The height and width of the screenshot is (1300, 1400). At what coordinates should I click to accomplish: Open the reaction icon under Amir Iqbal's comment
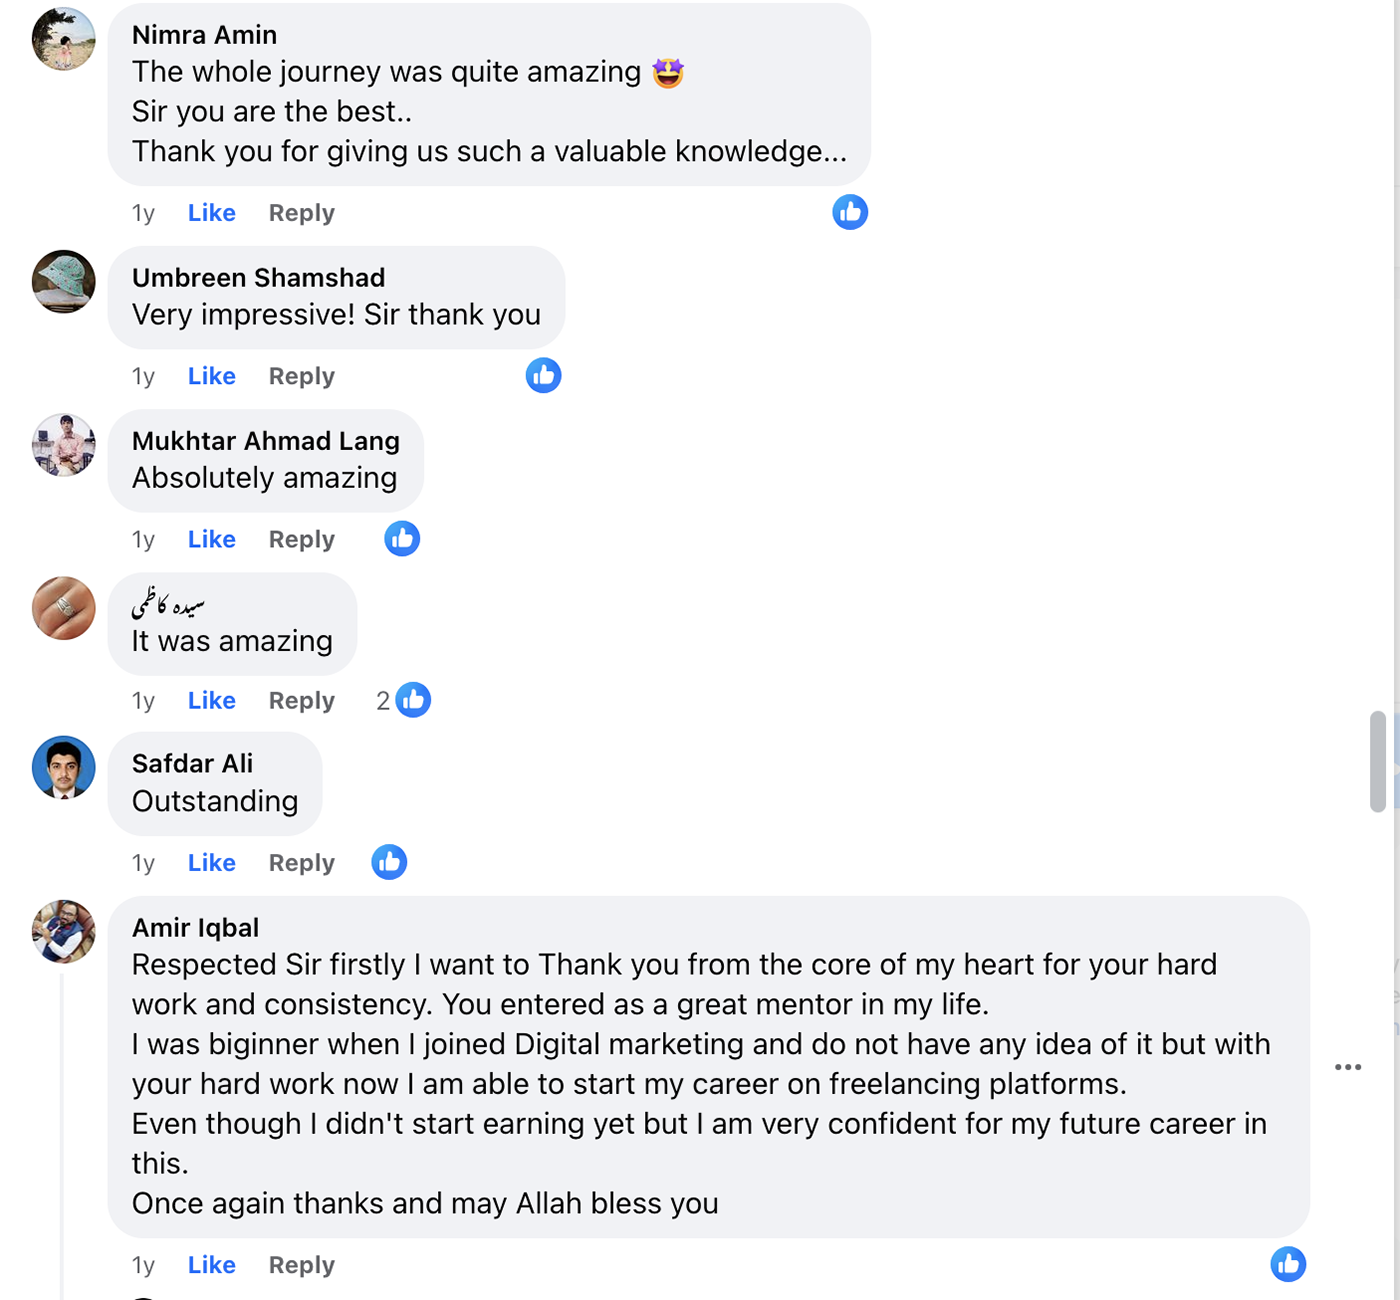[x=1288, y=1264]
